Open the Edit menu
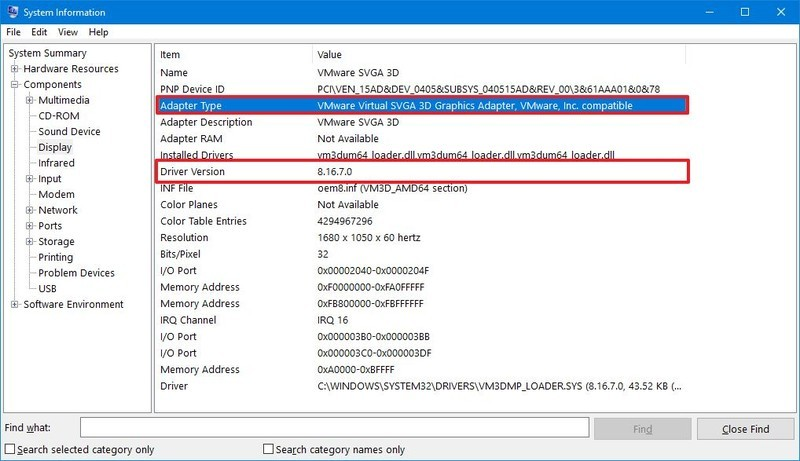Image resolution: width=800 pixels, height=461 pixels. pos(39,32)
